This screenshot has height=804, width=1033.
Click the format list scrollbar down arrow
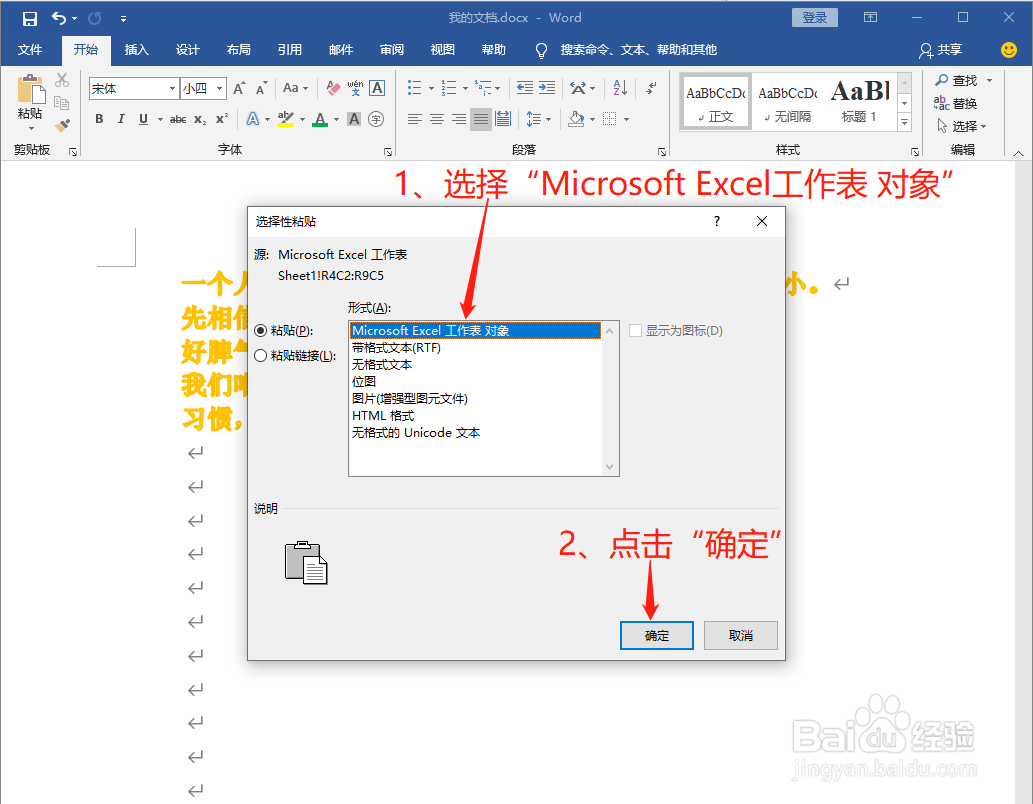coord(609,467)
